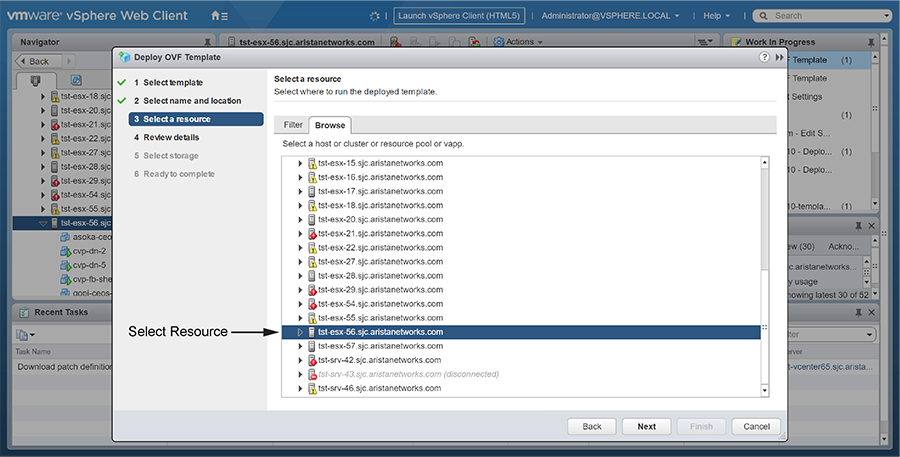Expand tst-srv-46 in resource tree
The width and height of the screenshot is (900, 457).
click(x=300, y=388)
